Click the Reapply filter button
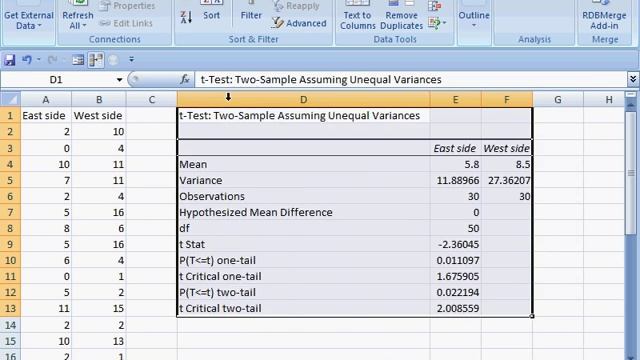Screen dimensions: 640x360 (297, 6)
